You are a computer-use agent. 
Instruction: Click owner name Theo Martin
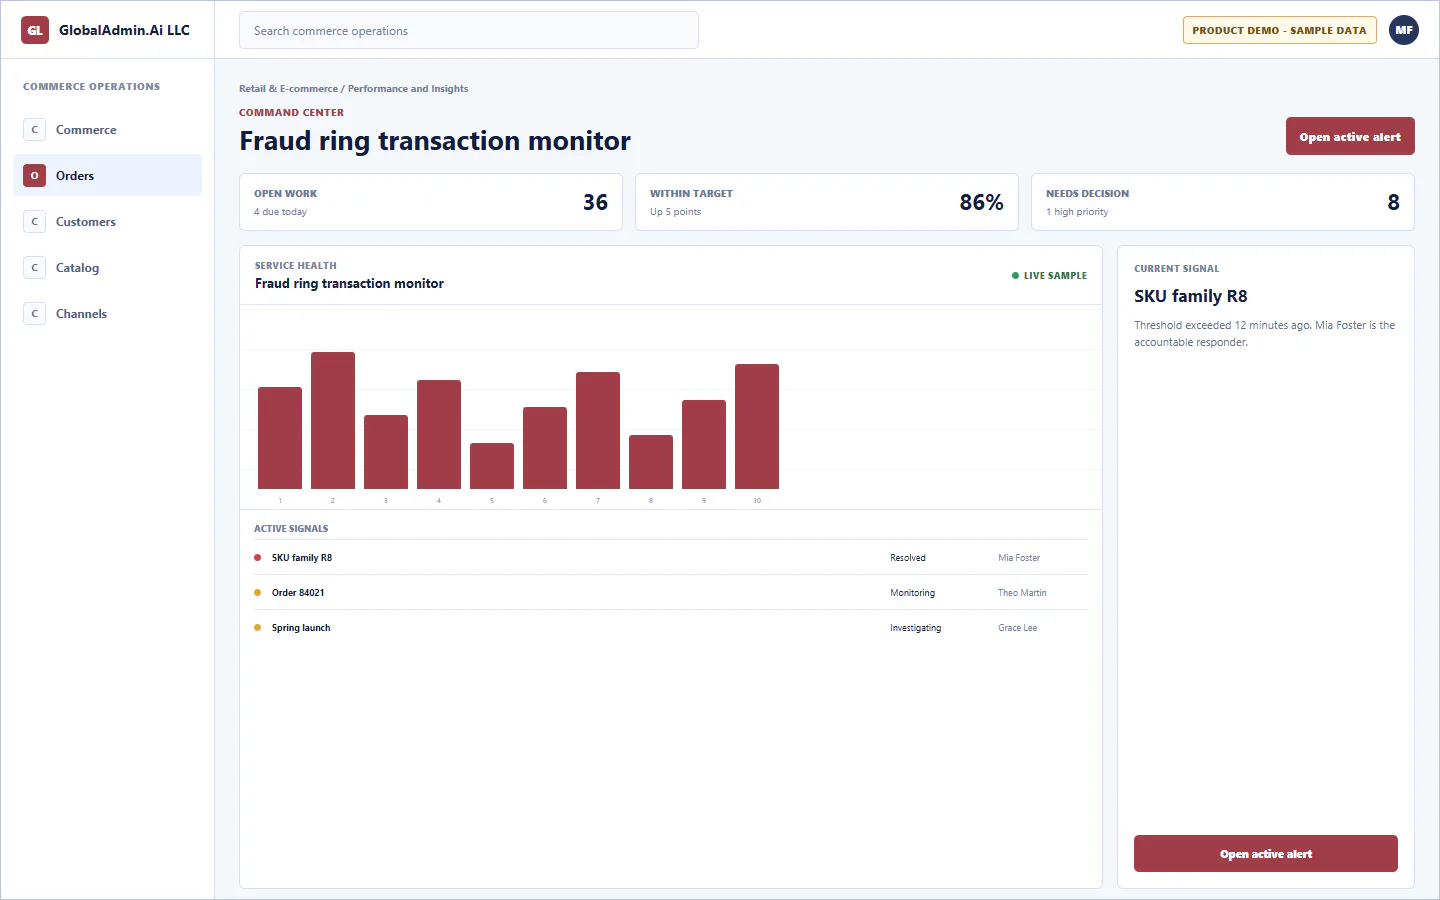click(x=1022, y=593)
